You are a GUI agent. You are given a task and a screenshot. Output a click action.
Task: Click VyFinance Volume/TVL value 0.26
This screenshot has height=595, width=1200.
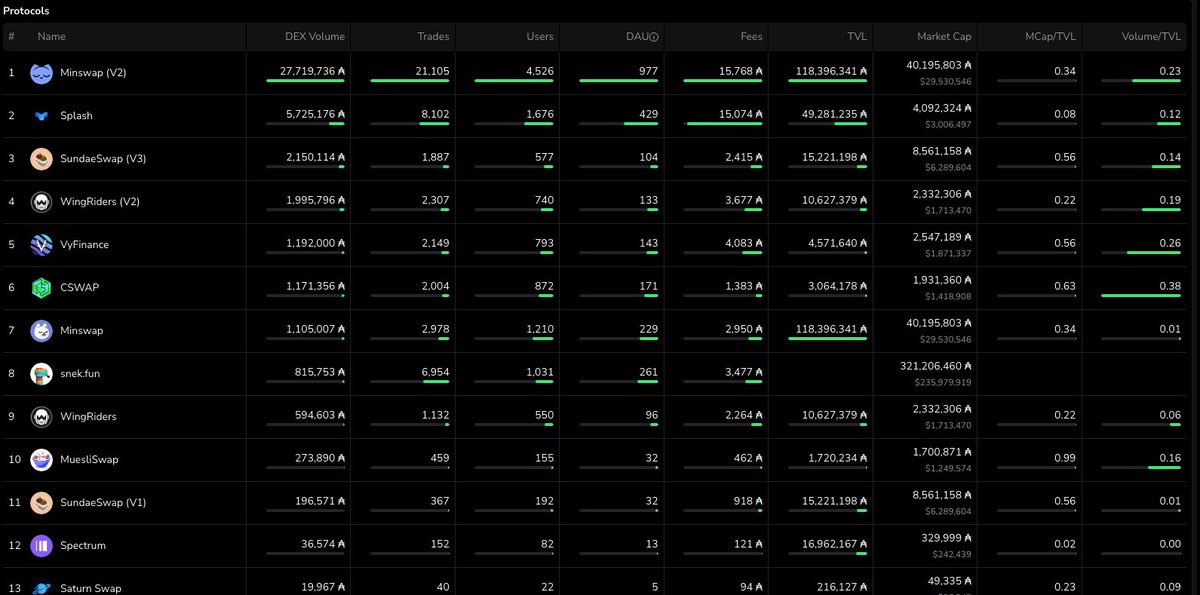(1169, 242)
